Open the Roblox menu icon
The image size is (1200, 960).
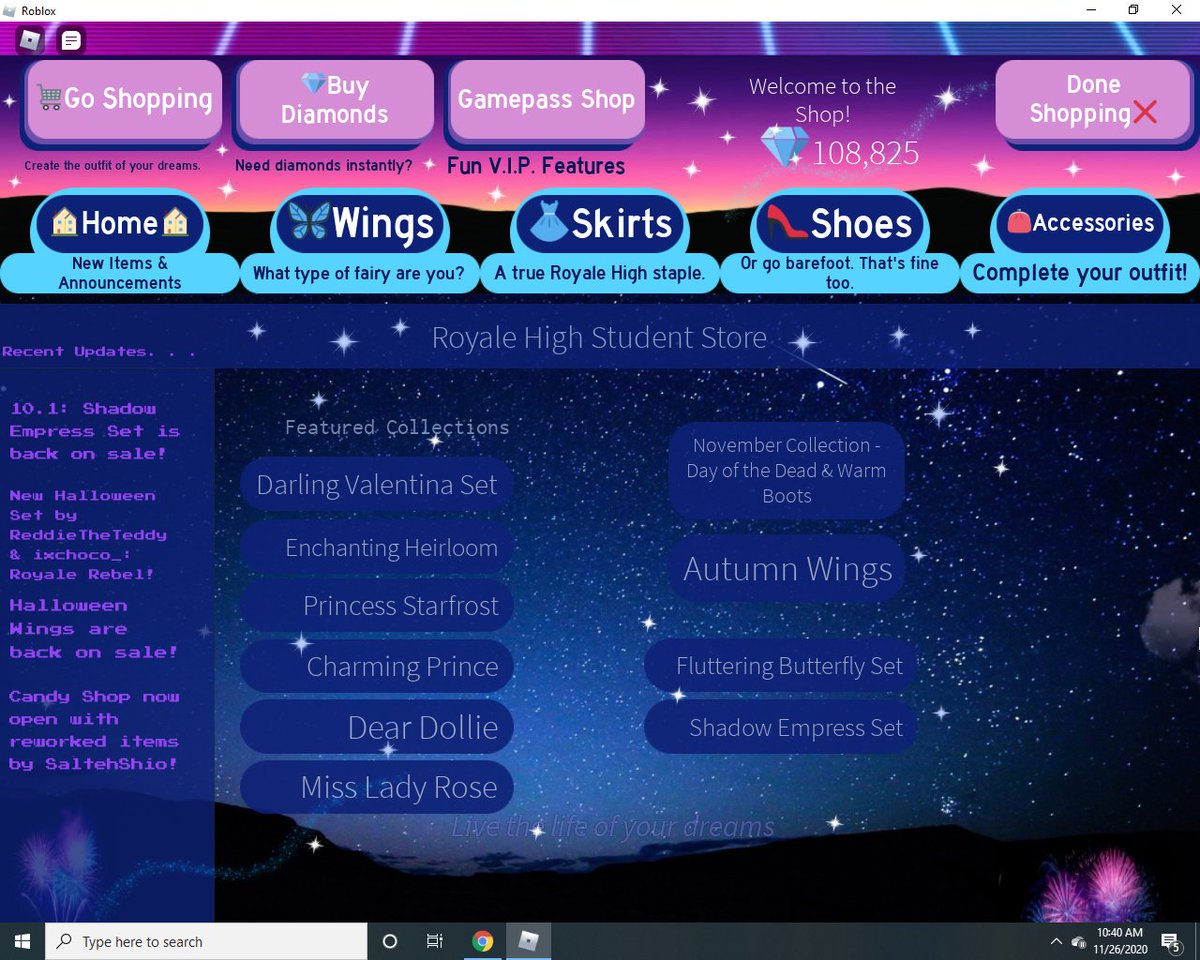[x=31, y=41]
